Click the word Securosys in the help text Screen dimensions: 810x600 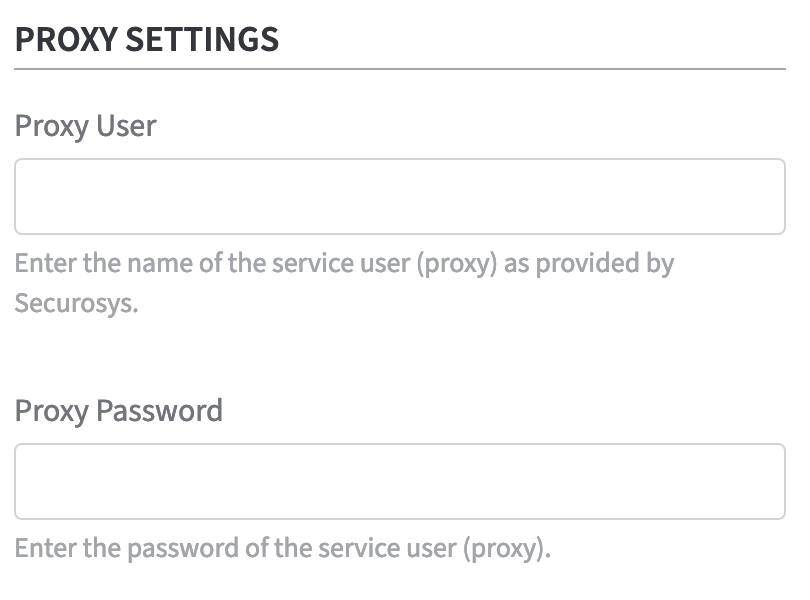(75, 302)
